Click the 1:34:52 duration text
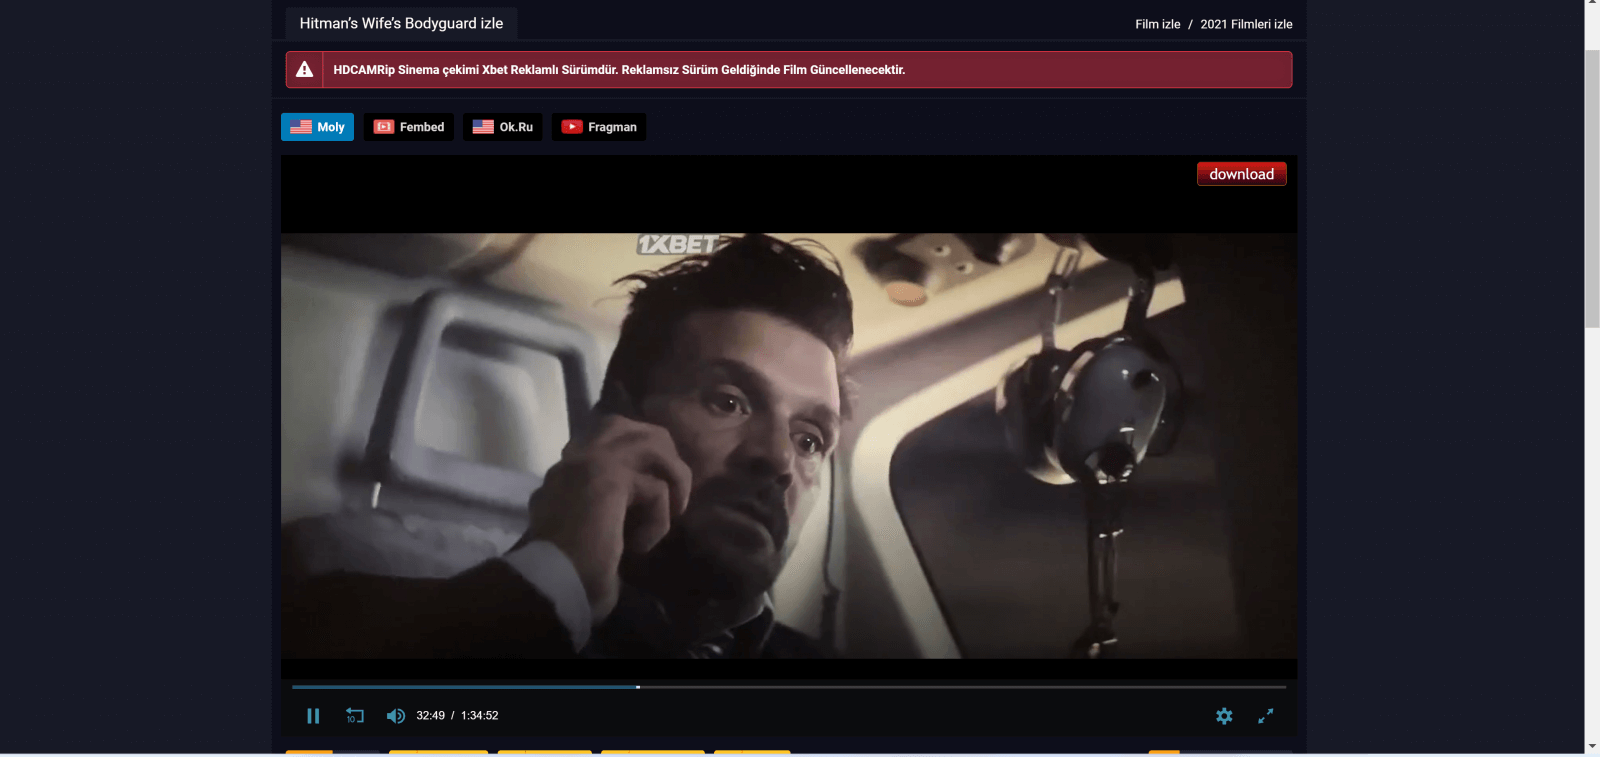Image resolution: width=1600 pixels, height=757 pixels. (x=480, y=716)
